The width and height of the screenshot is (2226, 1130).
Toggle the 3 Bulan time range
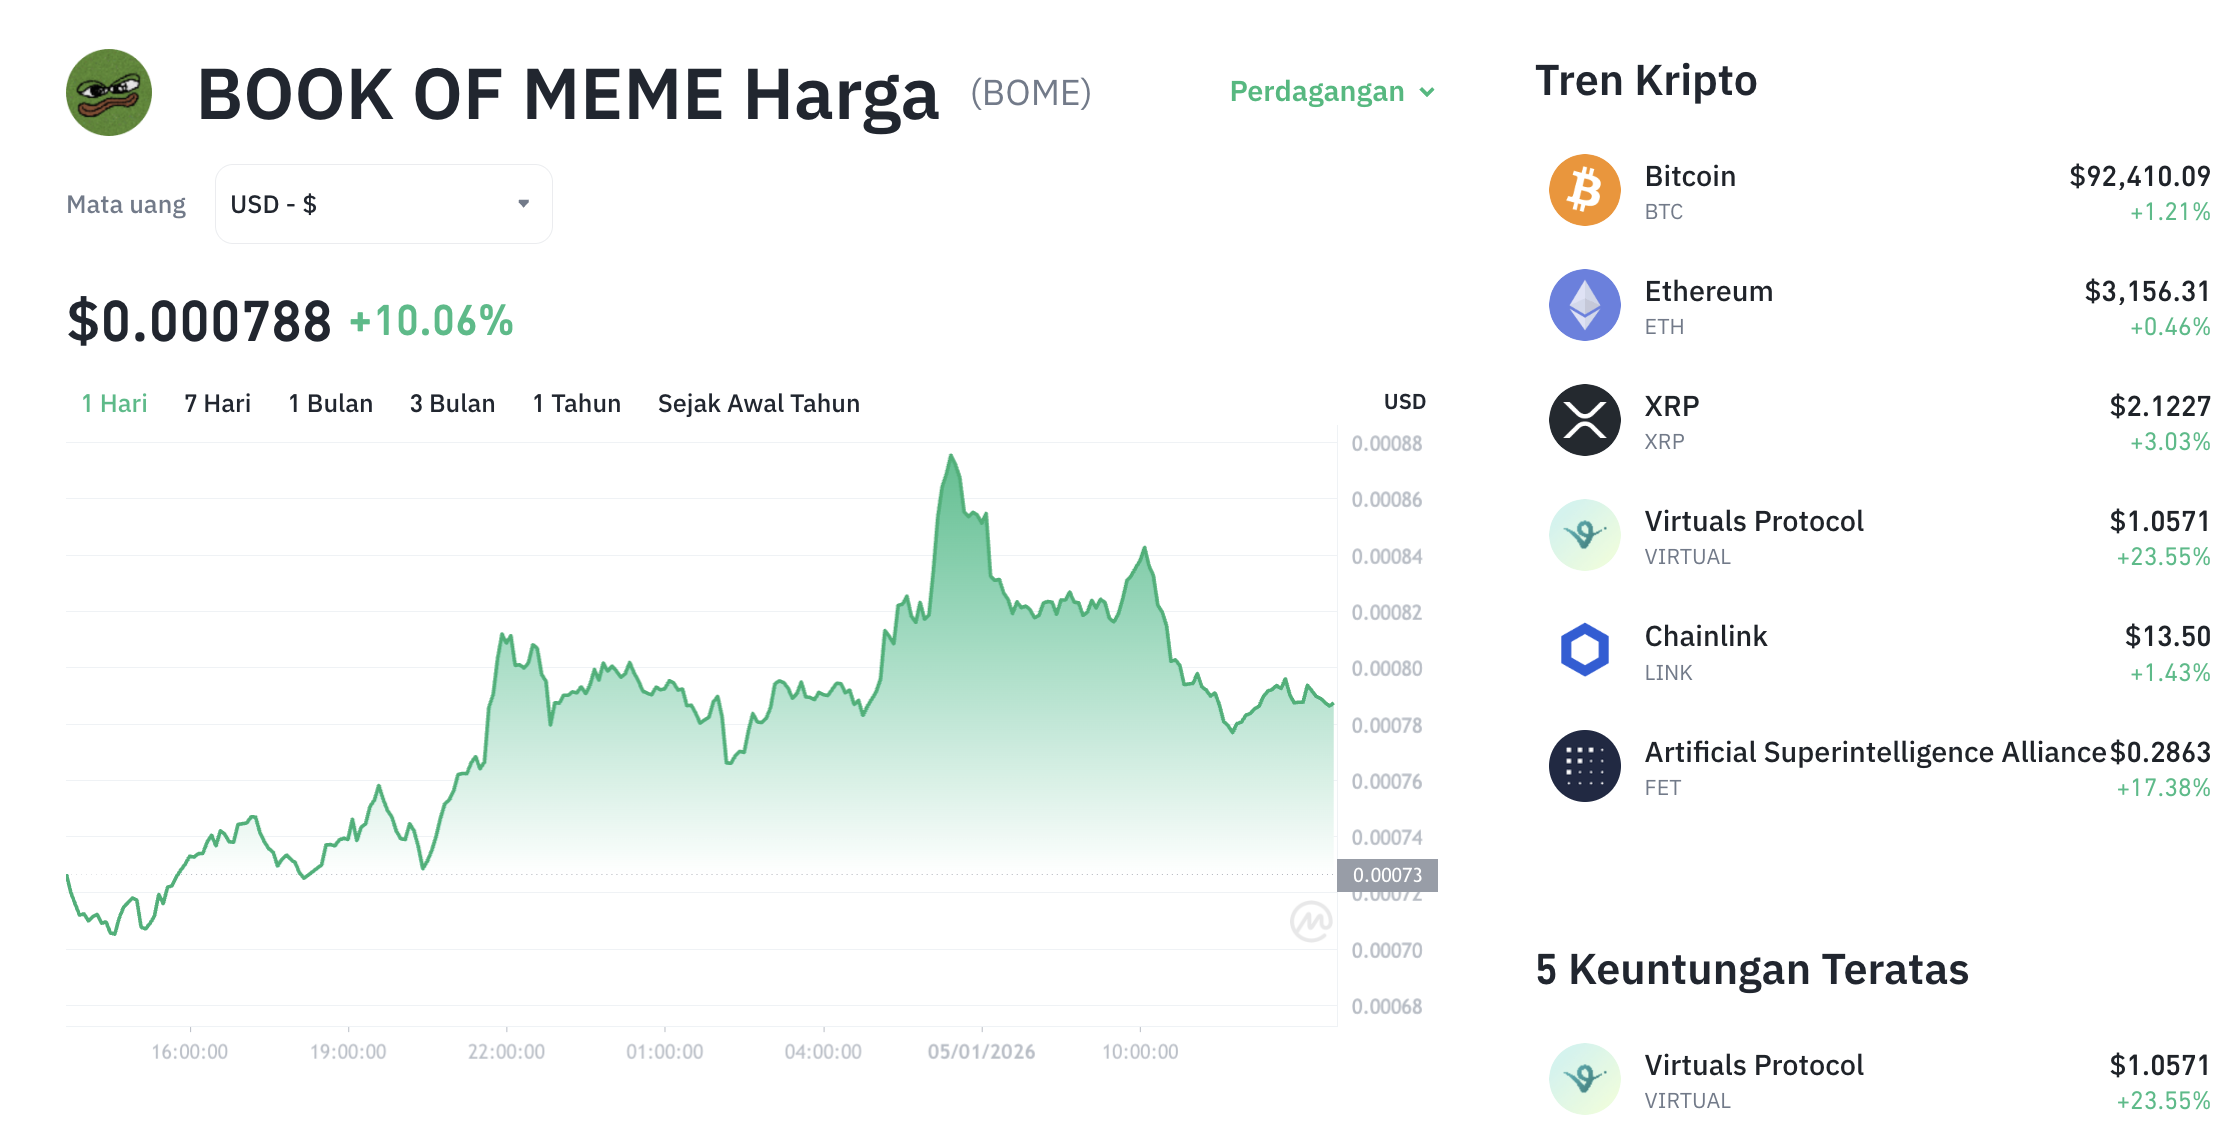tap(451, 403)
